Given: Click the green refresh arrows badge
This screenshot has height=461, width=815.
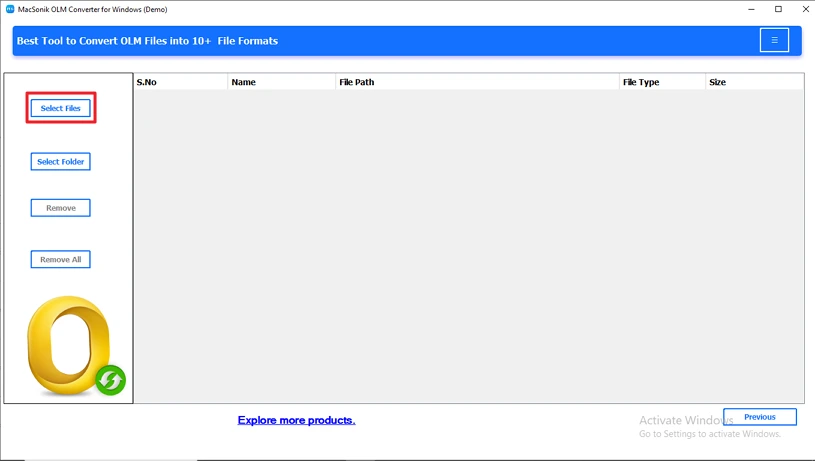Looking at the screenshot, I should click(110, 380).
